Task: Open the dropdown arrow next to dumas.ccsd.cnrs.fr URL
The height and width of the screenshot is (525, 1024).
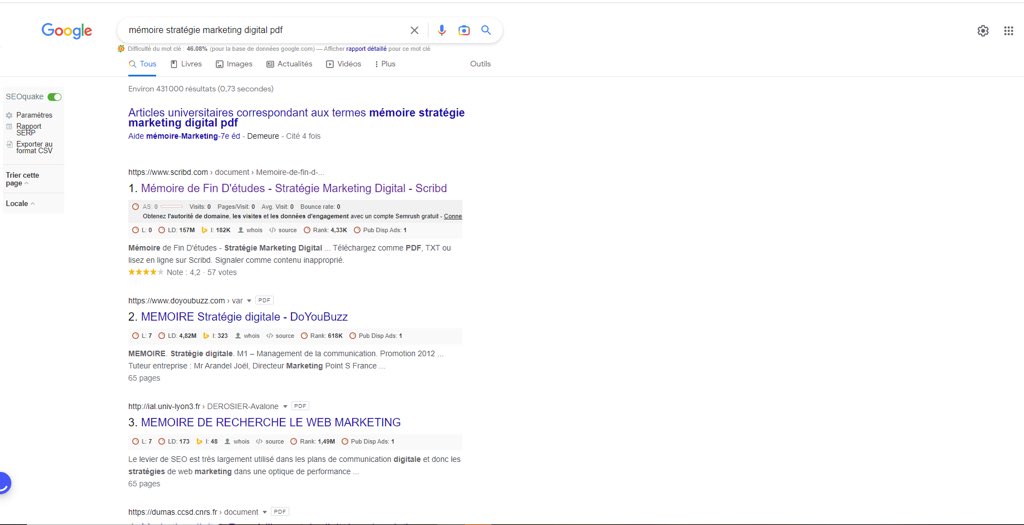Action: point(264,512)
